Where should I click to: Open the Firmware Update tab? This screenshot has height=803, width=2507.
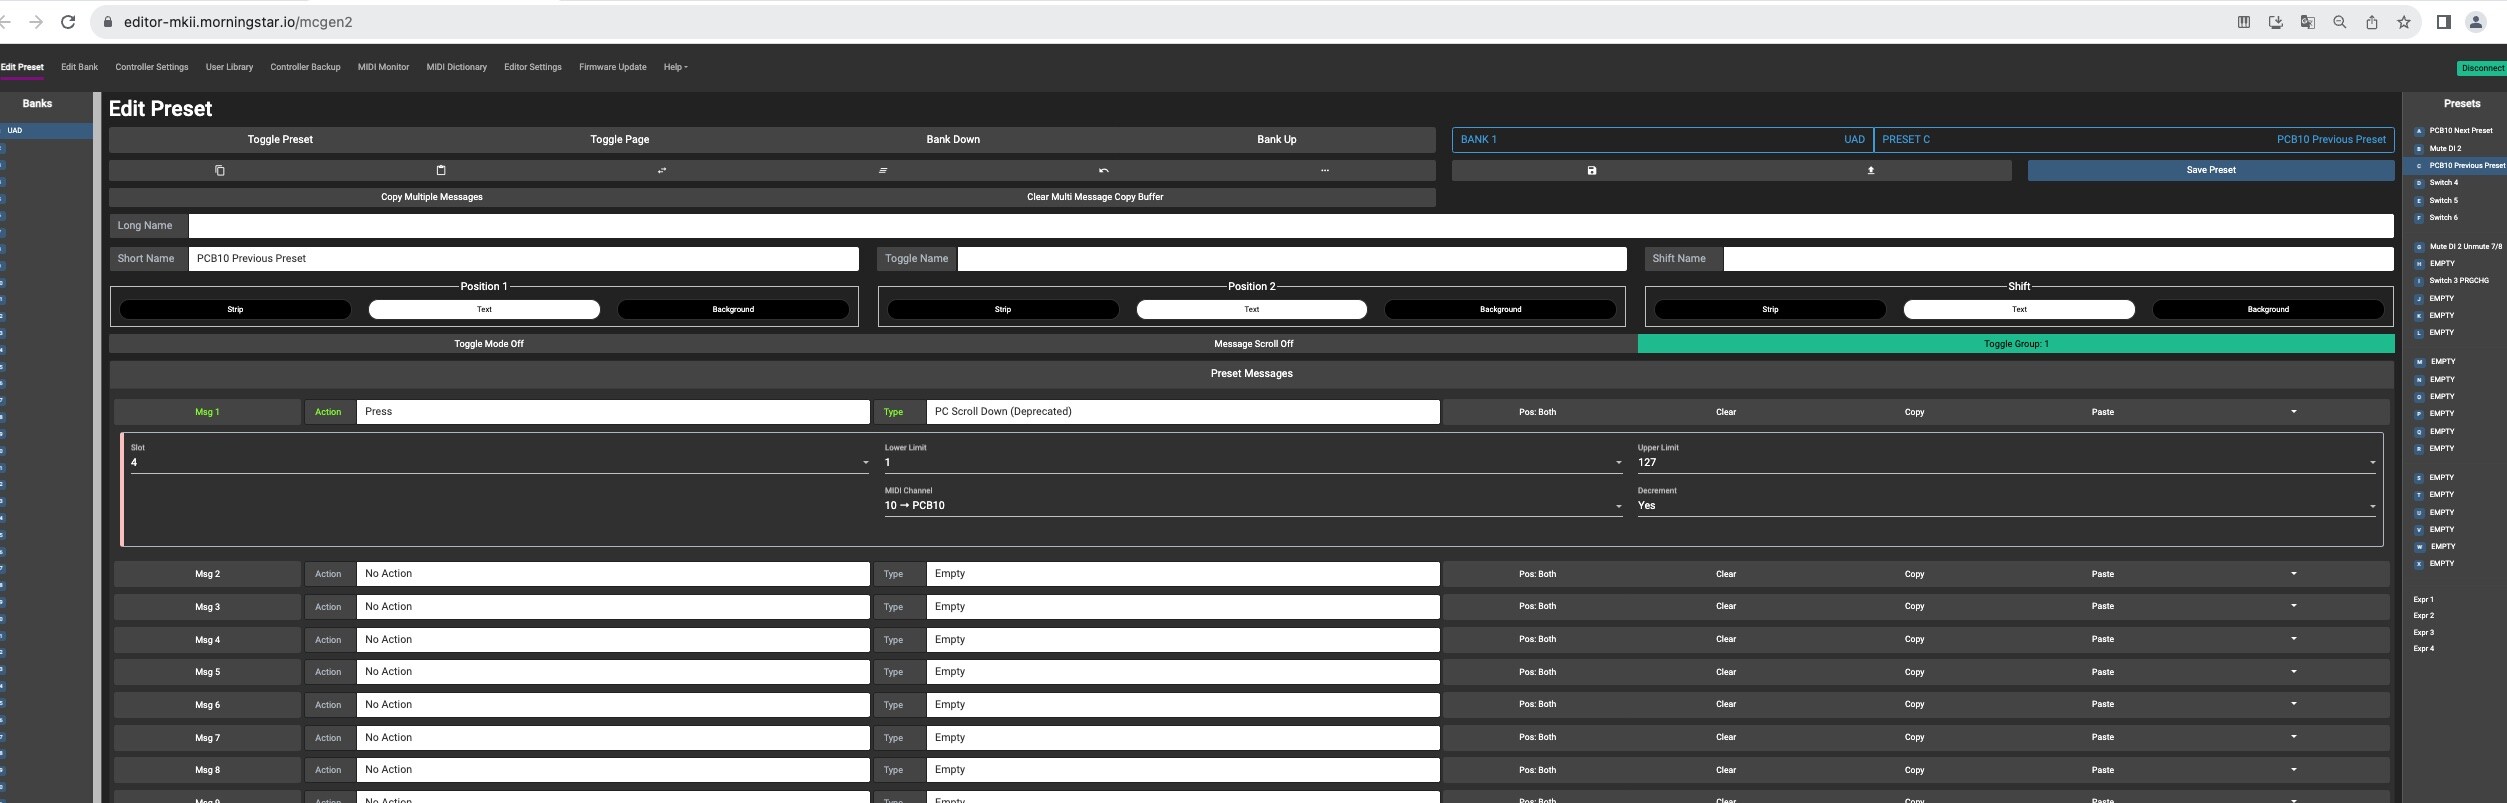[612, 67]
